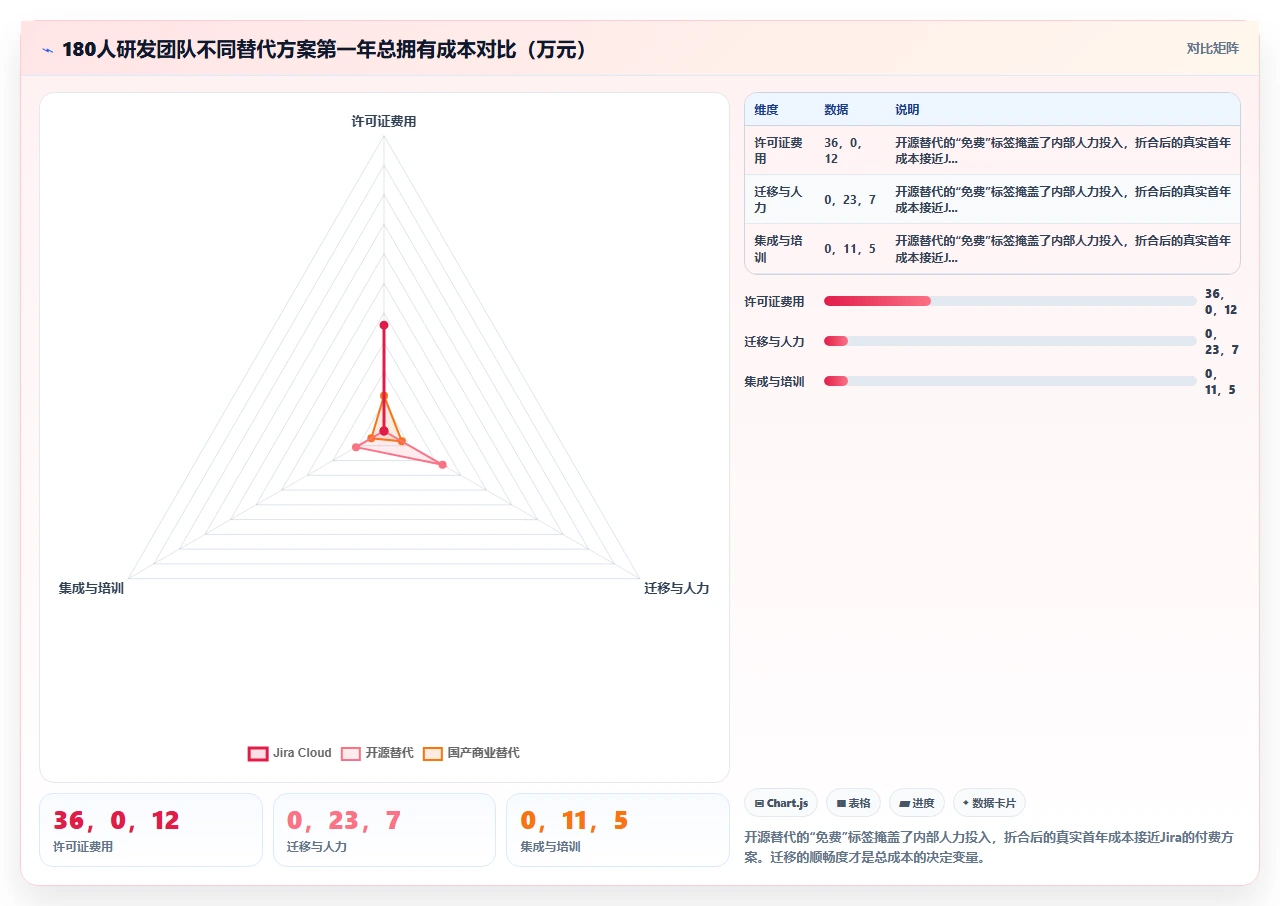Click table cell 迁移与人力 in 维度 column

780,199
